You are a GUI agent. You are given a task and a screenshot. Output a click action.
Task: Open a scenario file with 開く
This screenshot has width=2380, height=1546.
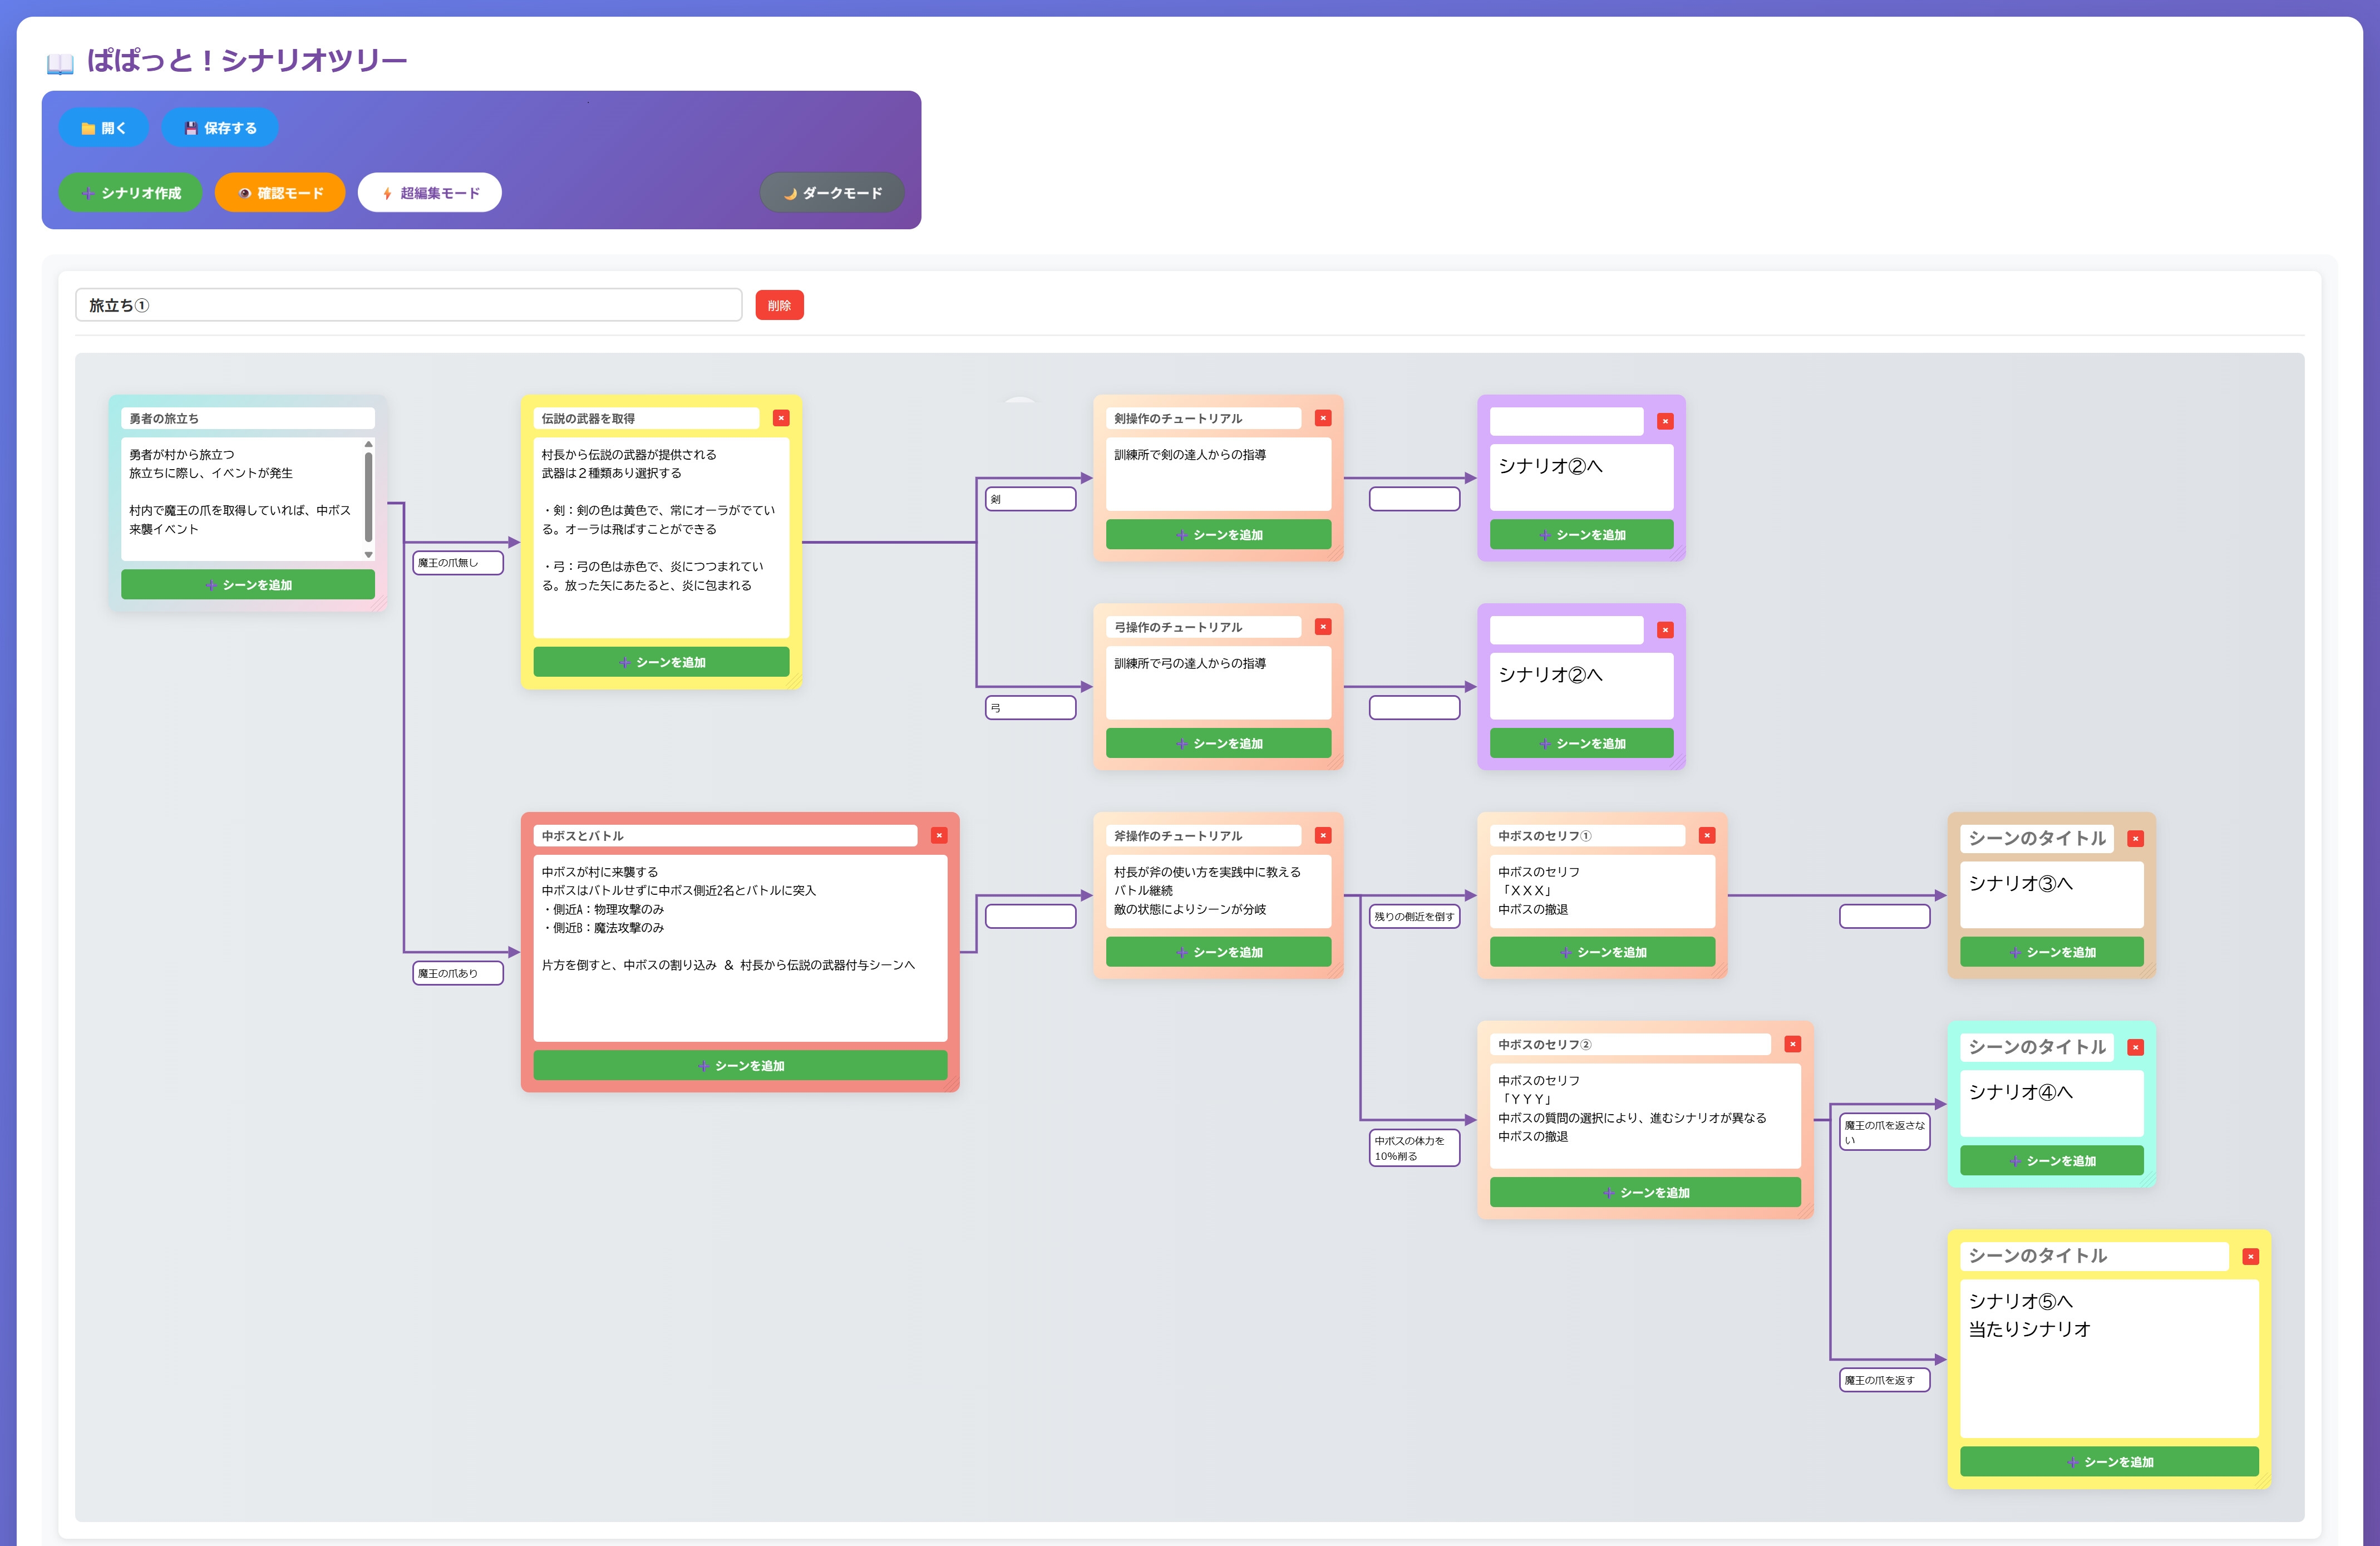[103, 128]
